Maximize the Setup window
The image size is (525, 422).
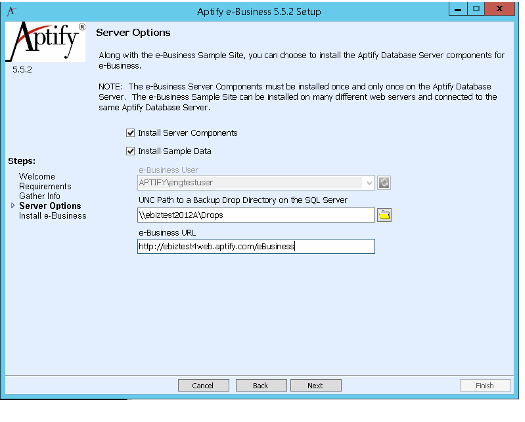476,9
